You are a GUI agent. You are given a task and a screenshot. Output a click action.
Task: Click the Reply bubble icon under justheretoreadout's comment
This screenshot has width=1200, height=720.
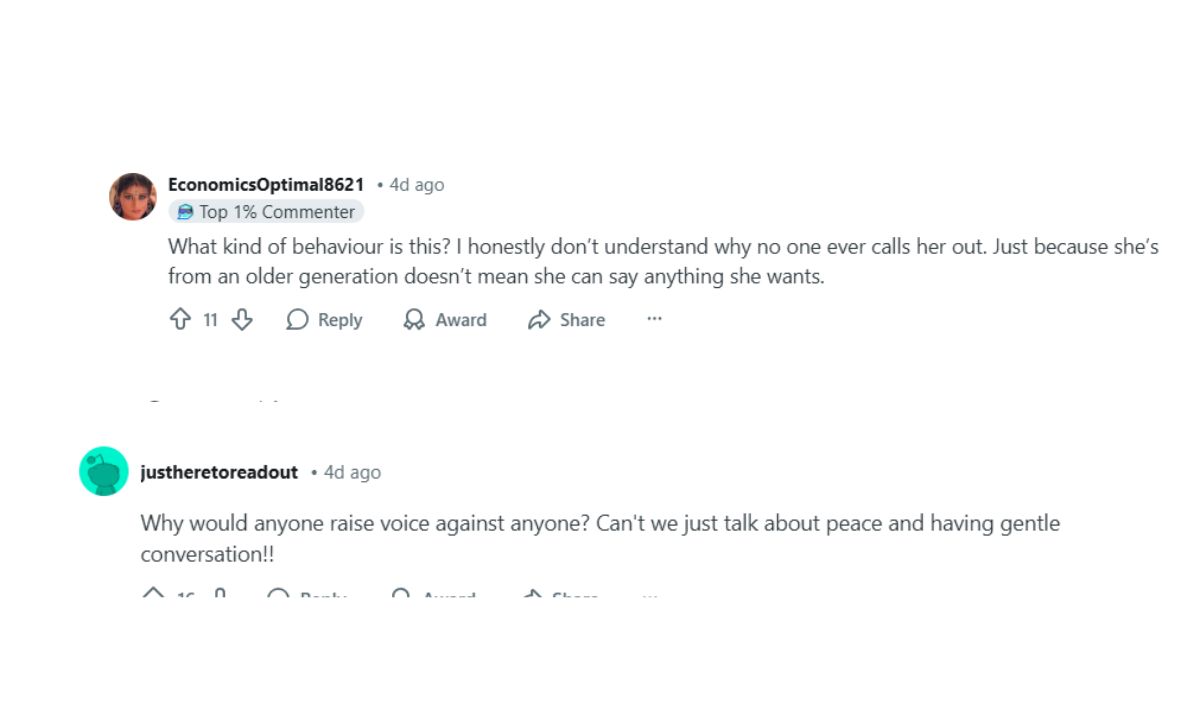(280, 597)
